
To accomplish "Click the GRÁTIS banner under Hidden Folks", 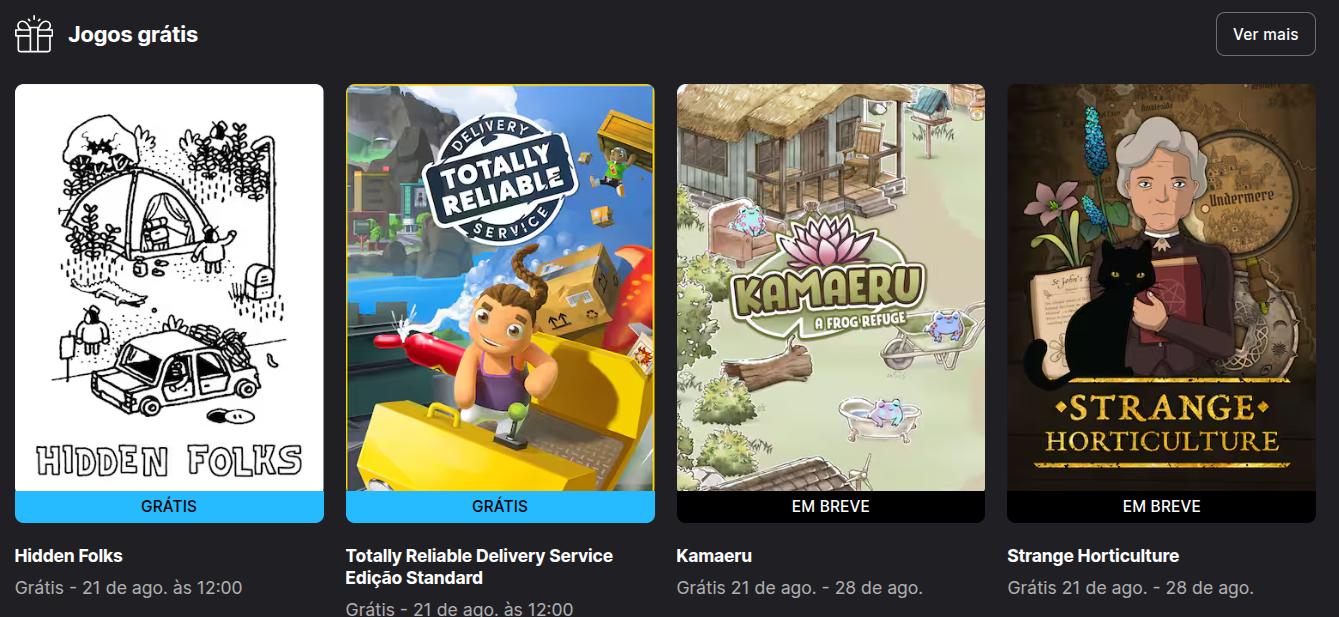I will tap(169, 507).
